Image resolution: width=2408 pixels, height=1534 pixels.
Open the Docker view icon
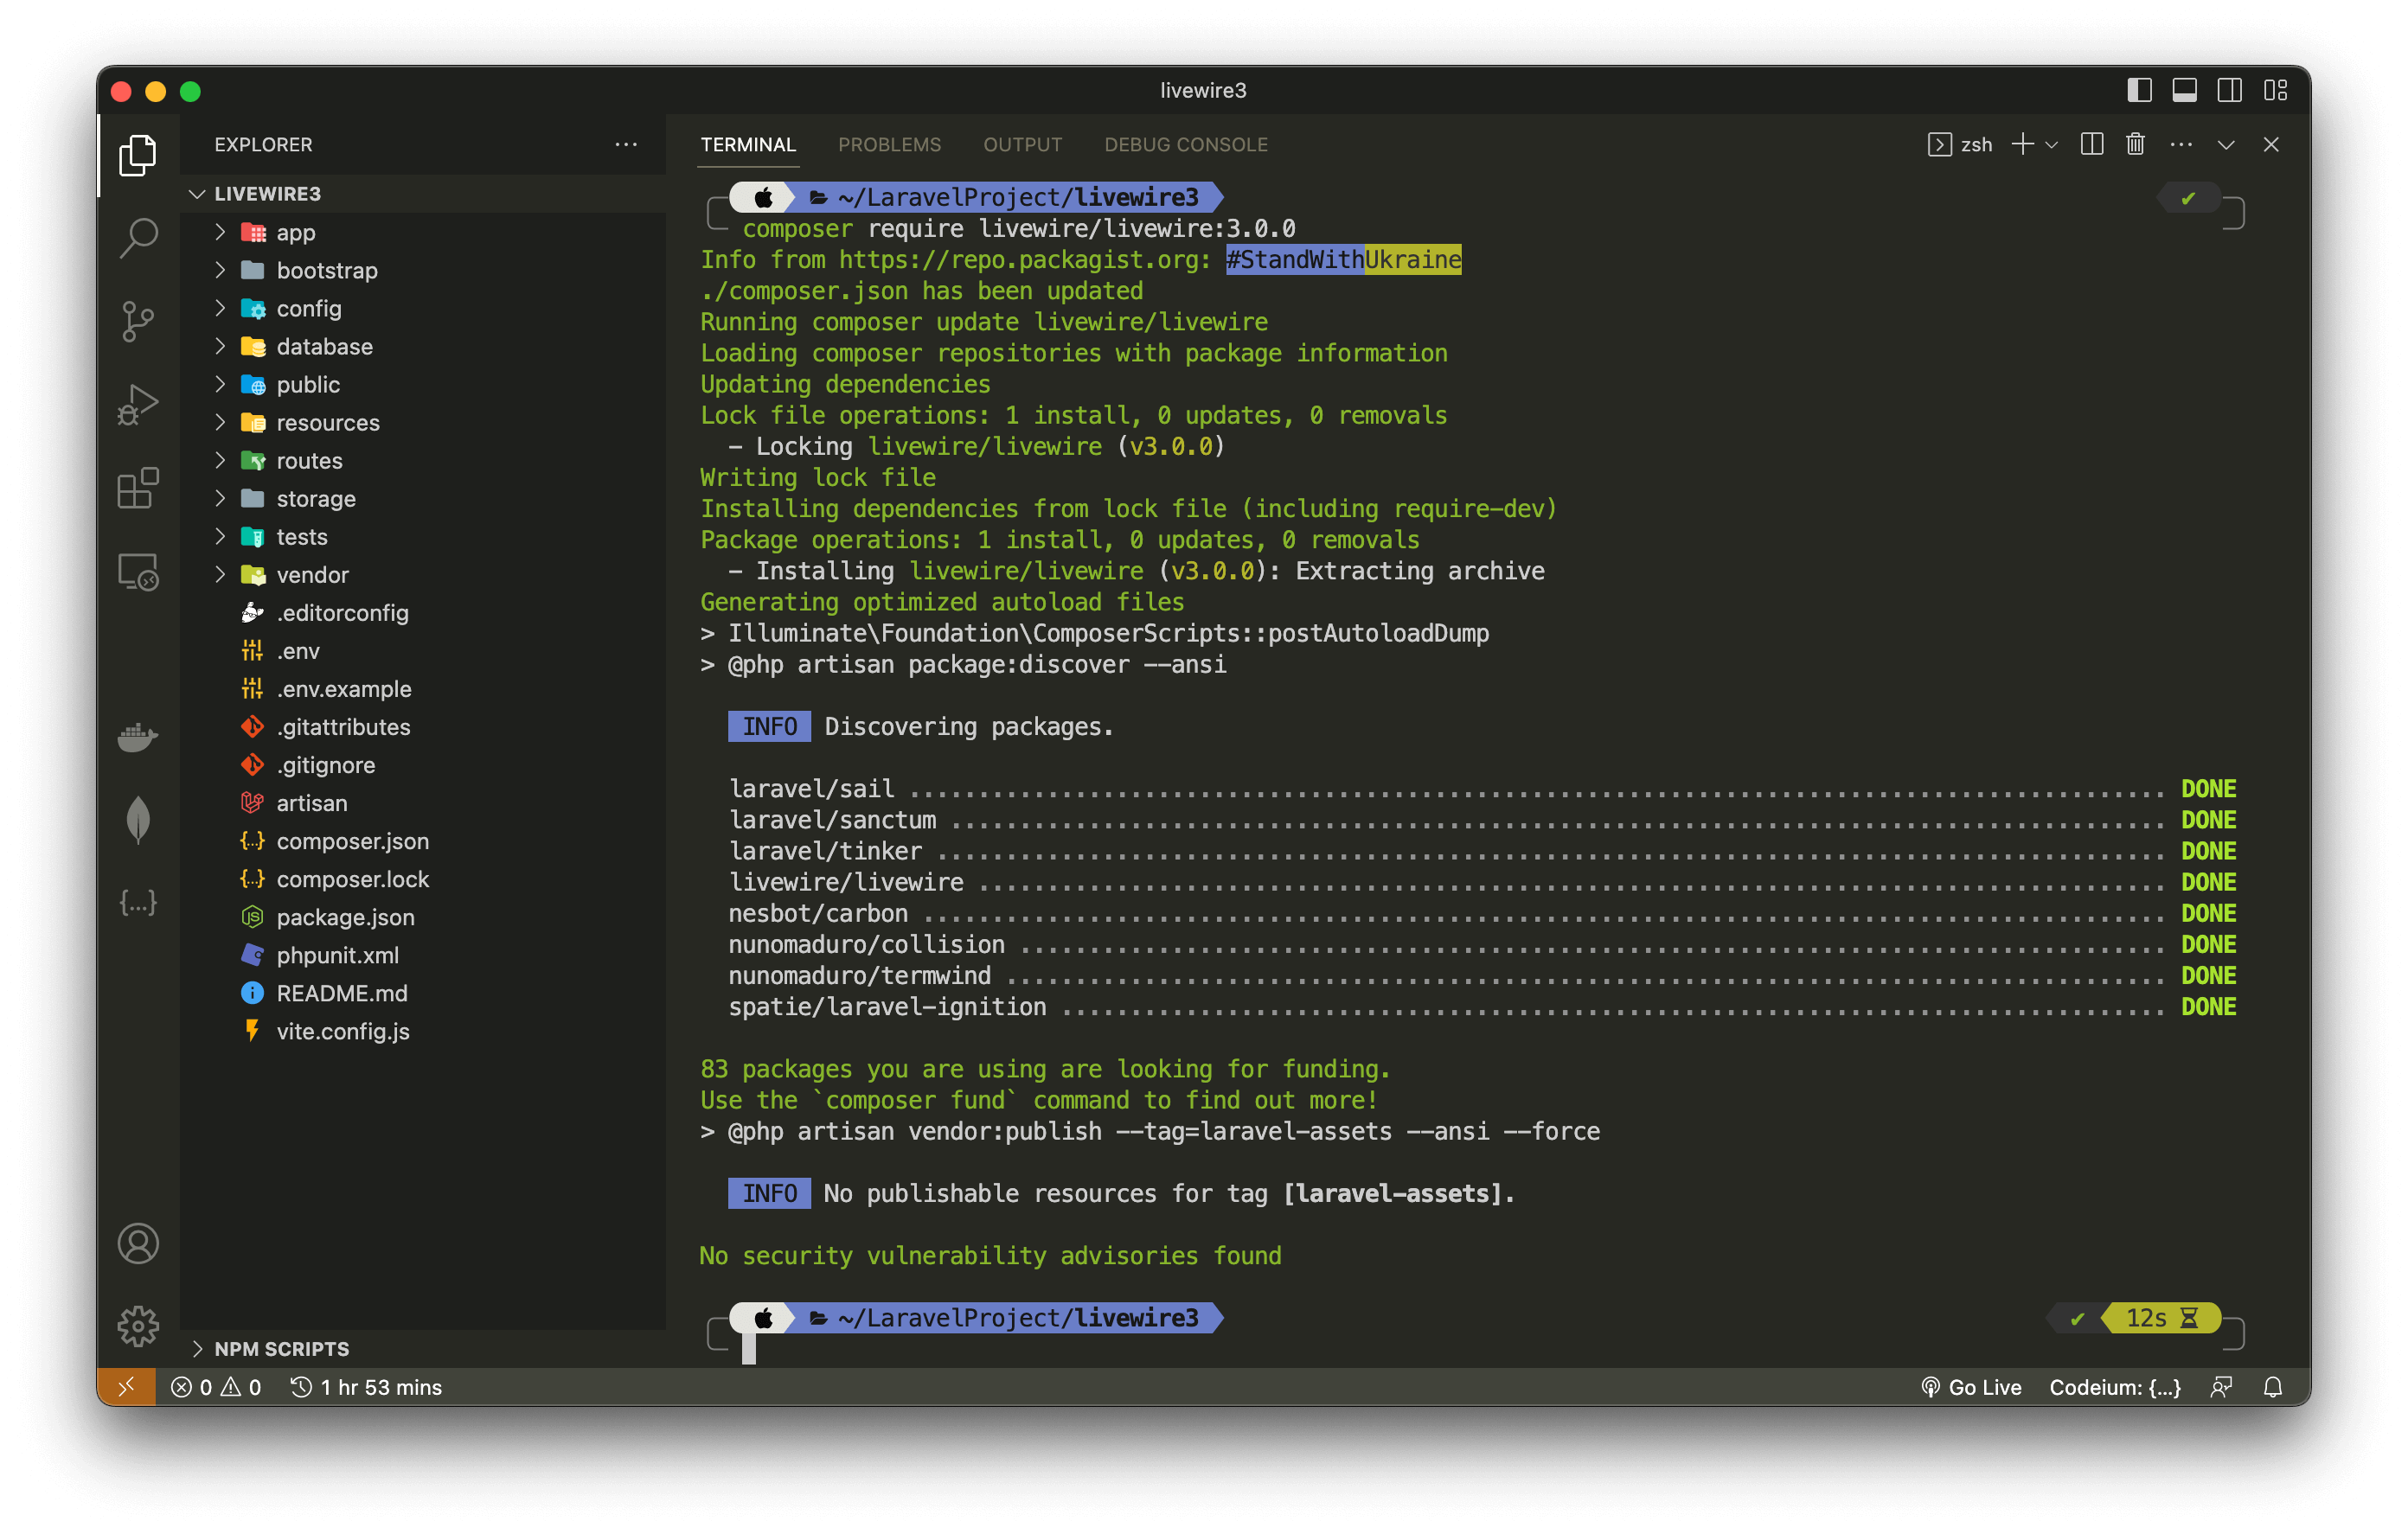138,738
